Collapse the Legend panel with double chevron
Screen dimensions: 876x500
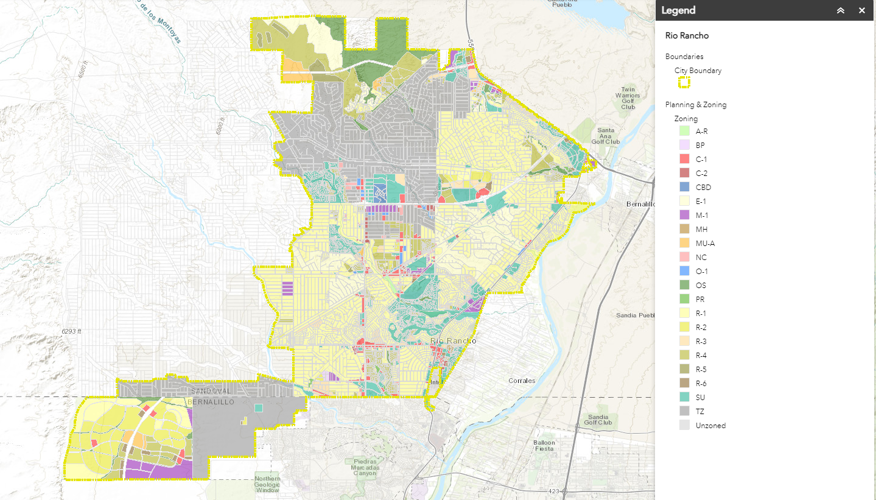coord(840,11)
